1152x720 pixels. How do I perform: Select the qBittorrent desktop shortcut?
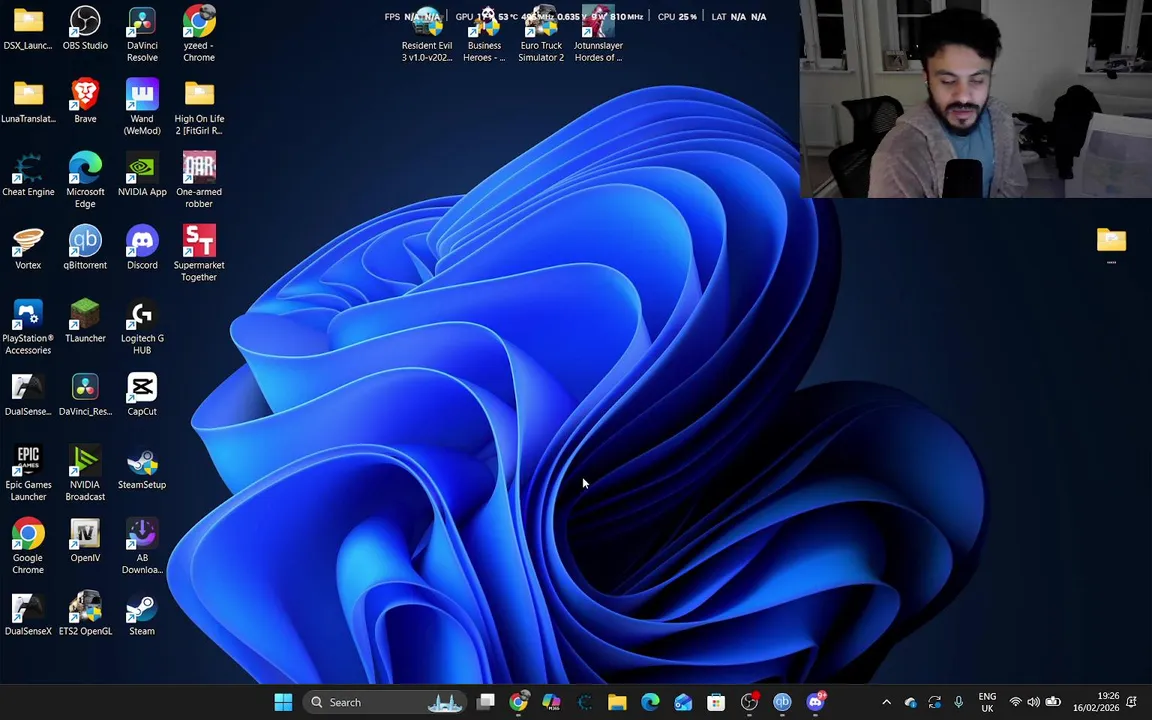tap(85, 248)
